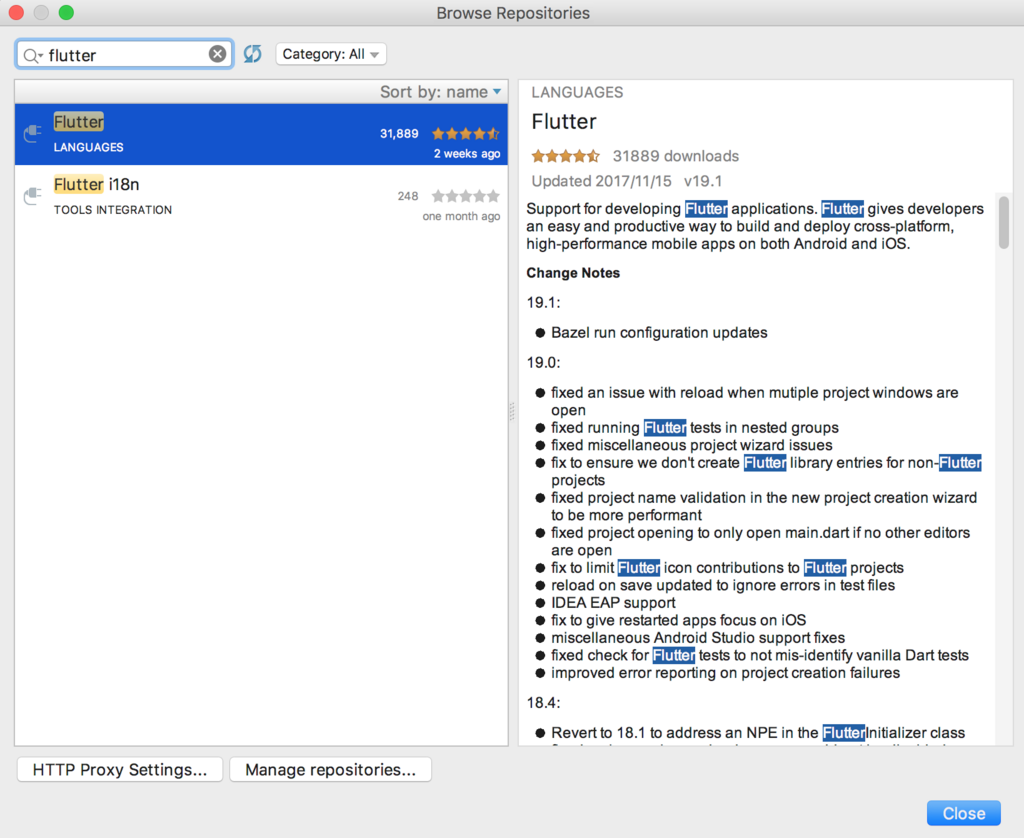Click the splitter handle between panels
The image size is (1024, 838).
[512, 411]
